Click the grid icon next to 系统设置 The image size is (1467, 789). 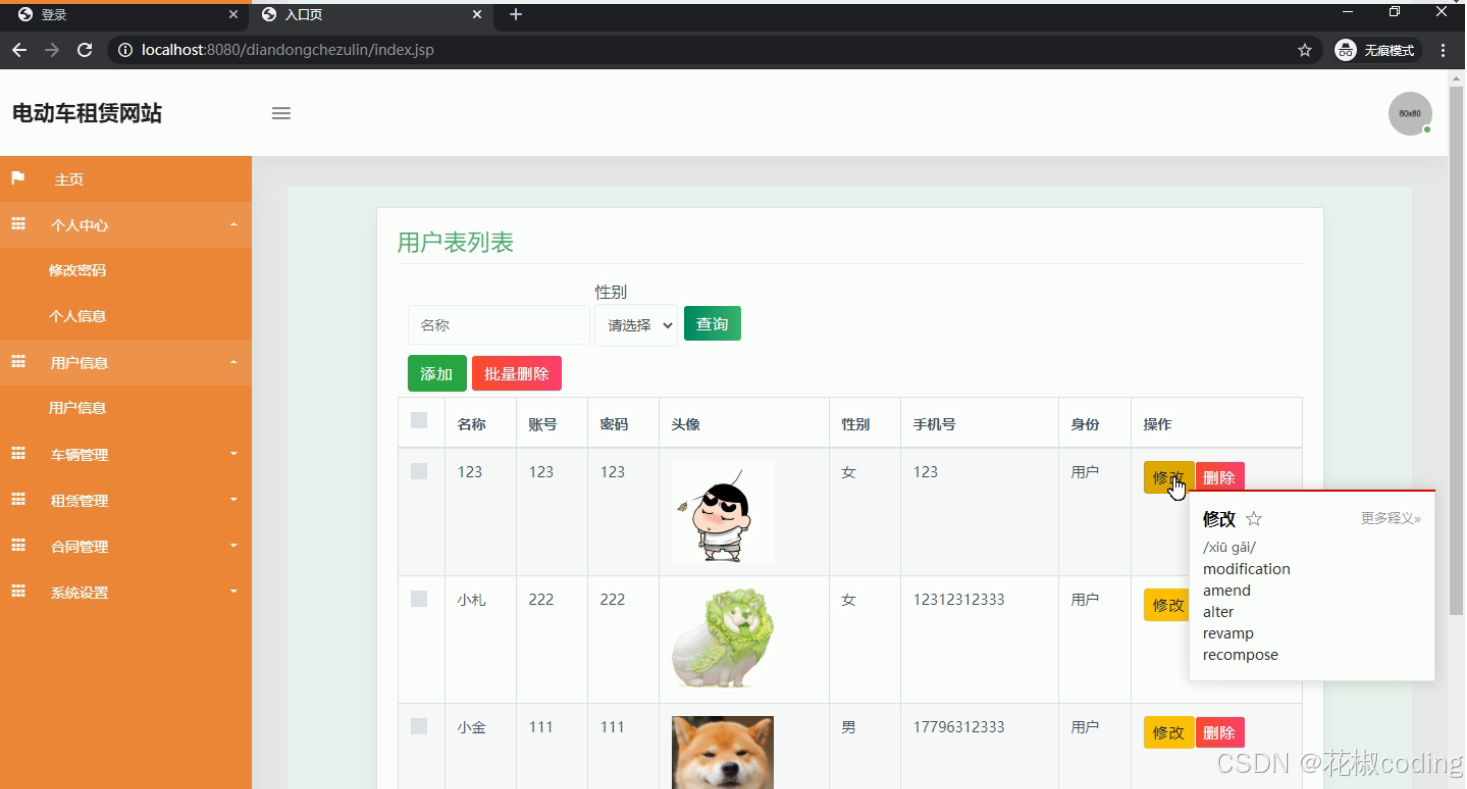(18, 591)
